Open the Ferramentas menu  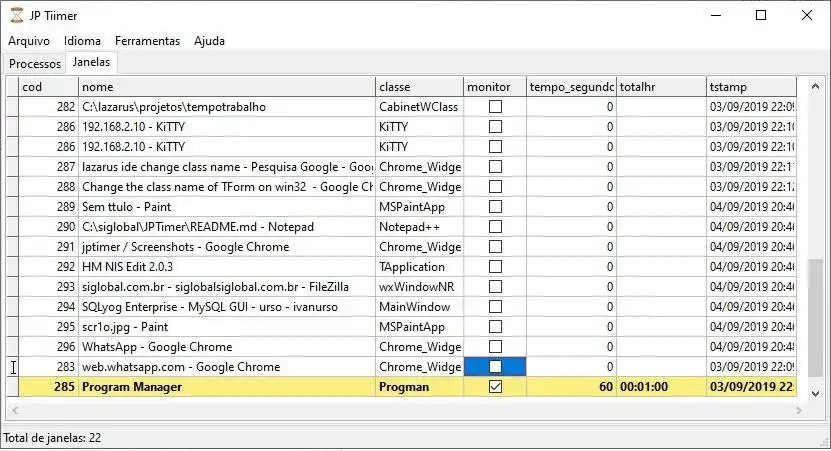coord(147,41)
